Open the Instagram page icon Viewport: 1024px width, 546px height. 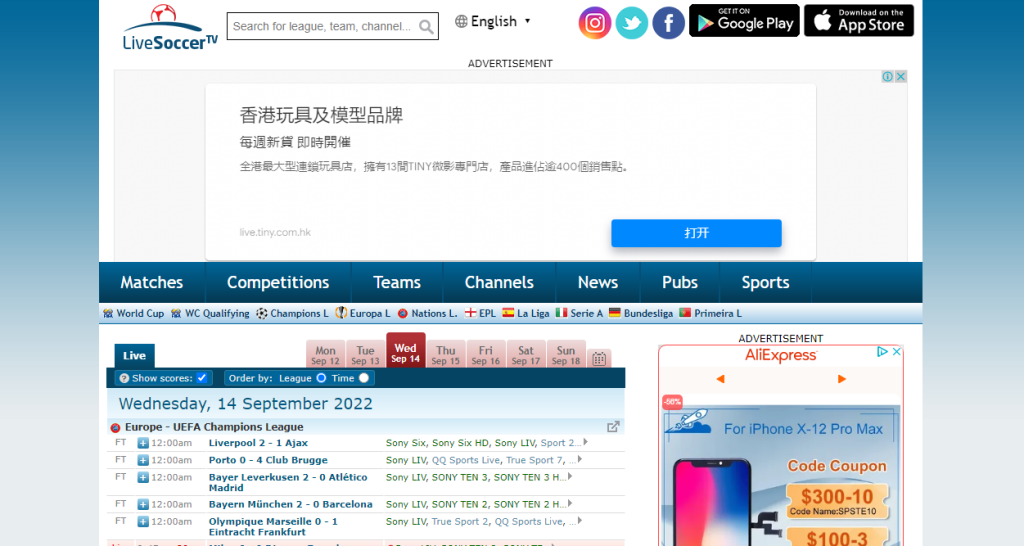click(x=594, y=23)
